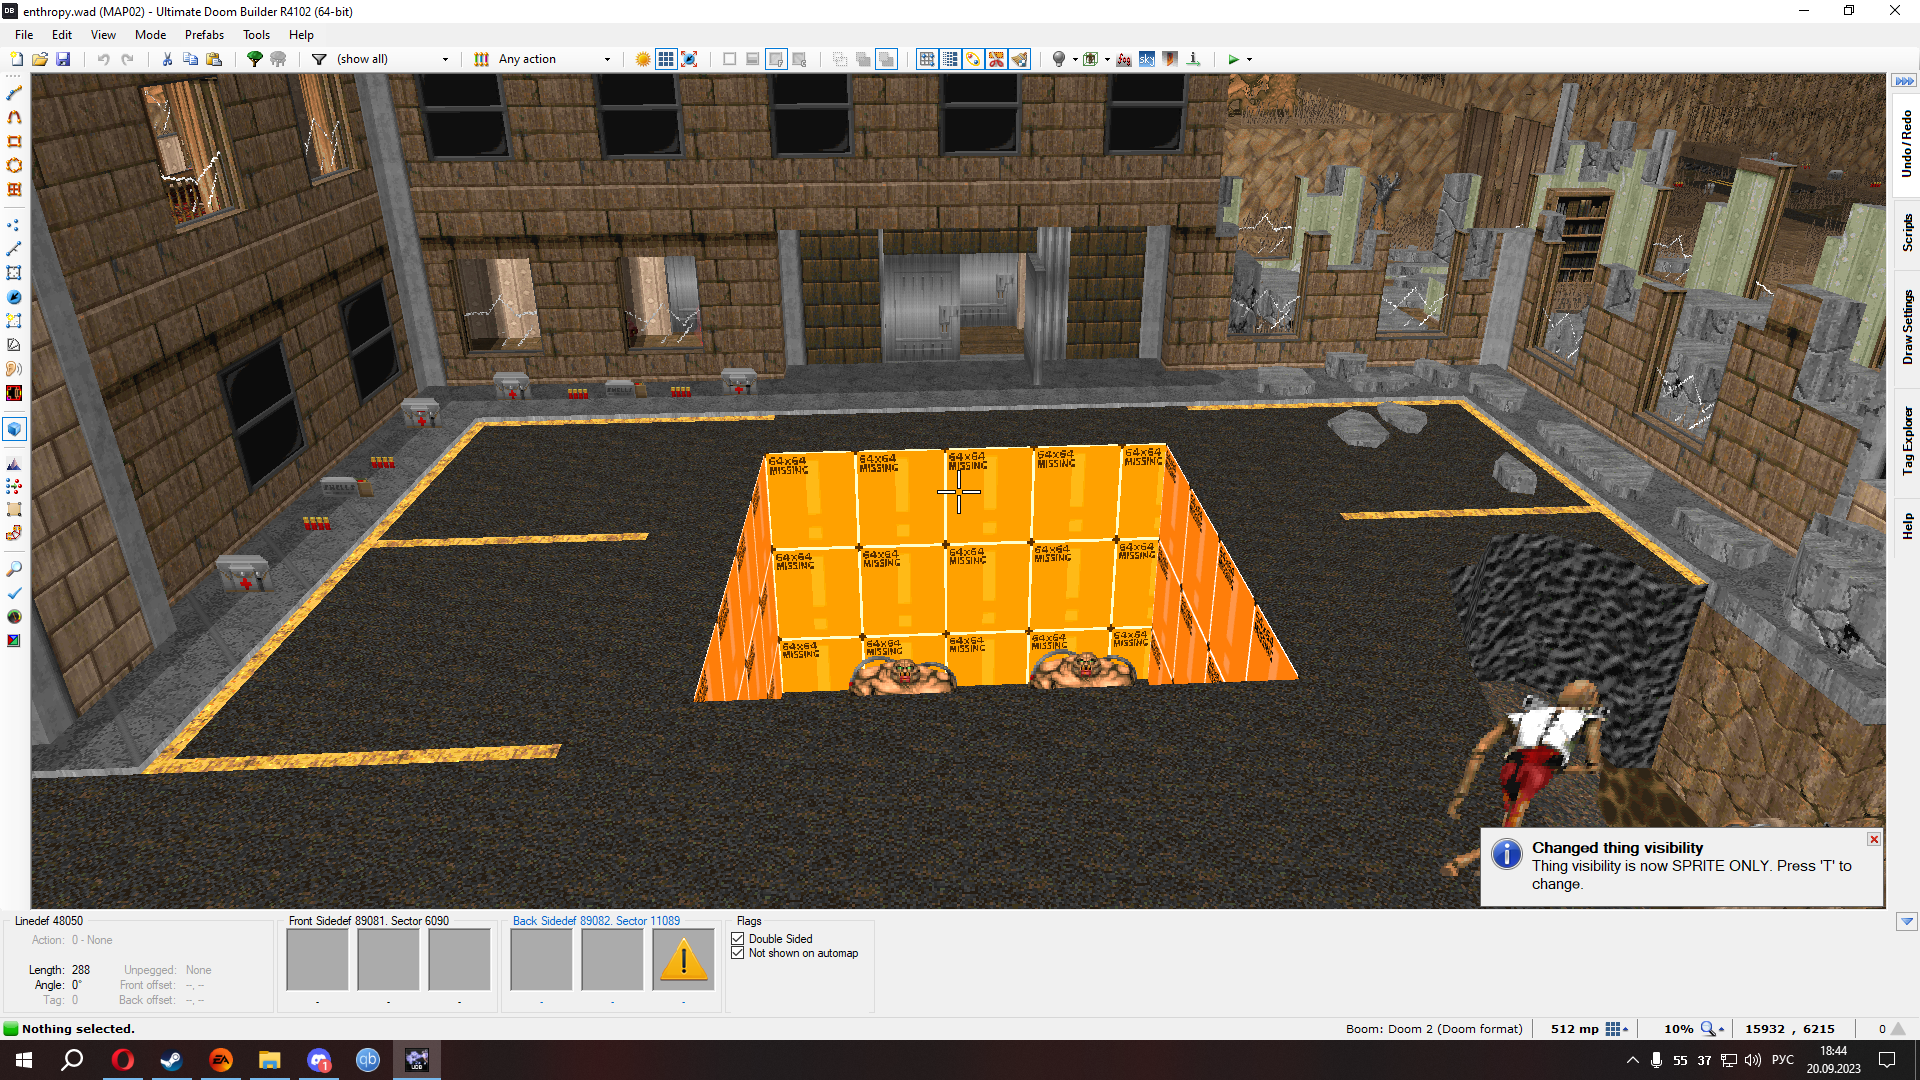
Task: Click the magnifier Find tool in left sidebar
Action: pyautogui.click(x=14, y=569)
